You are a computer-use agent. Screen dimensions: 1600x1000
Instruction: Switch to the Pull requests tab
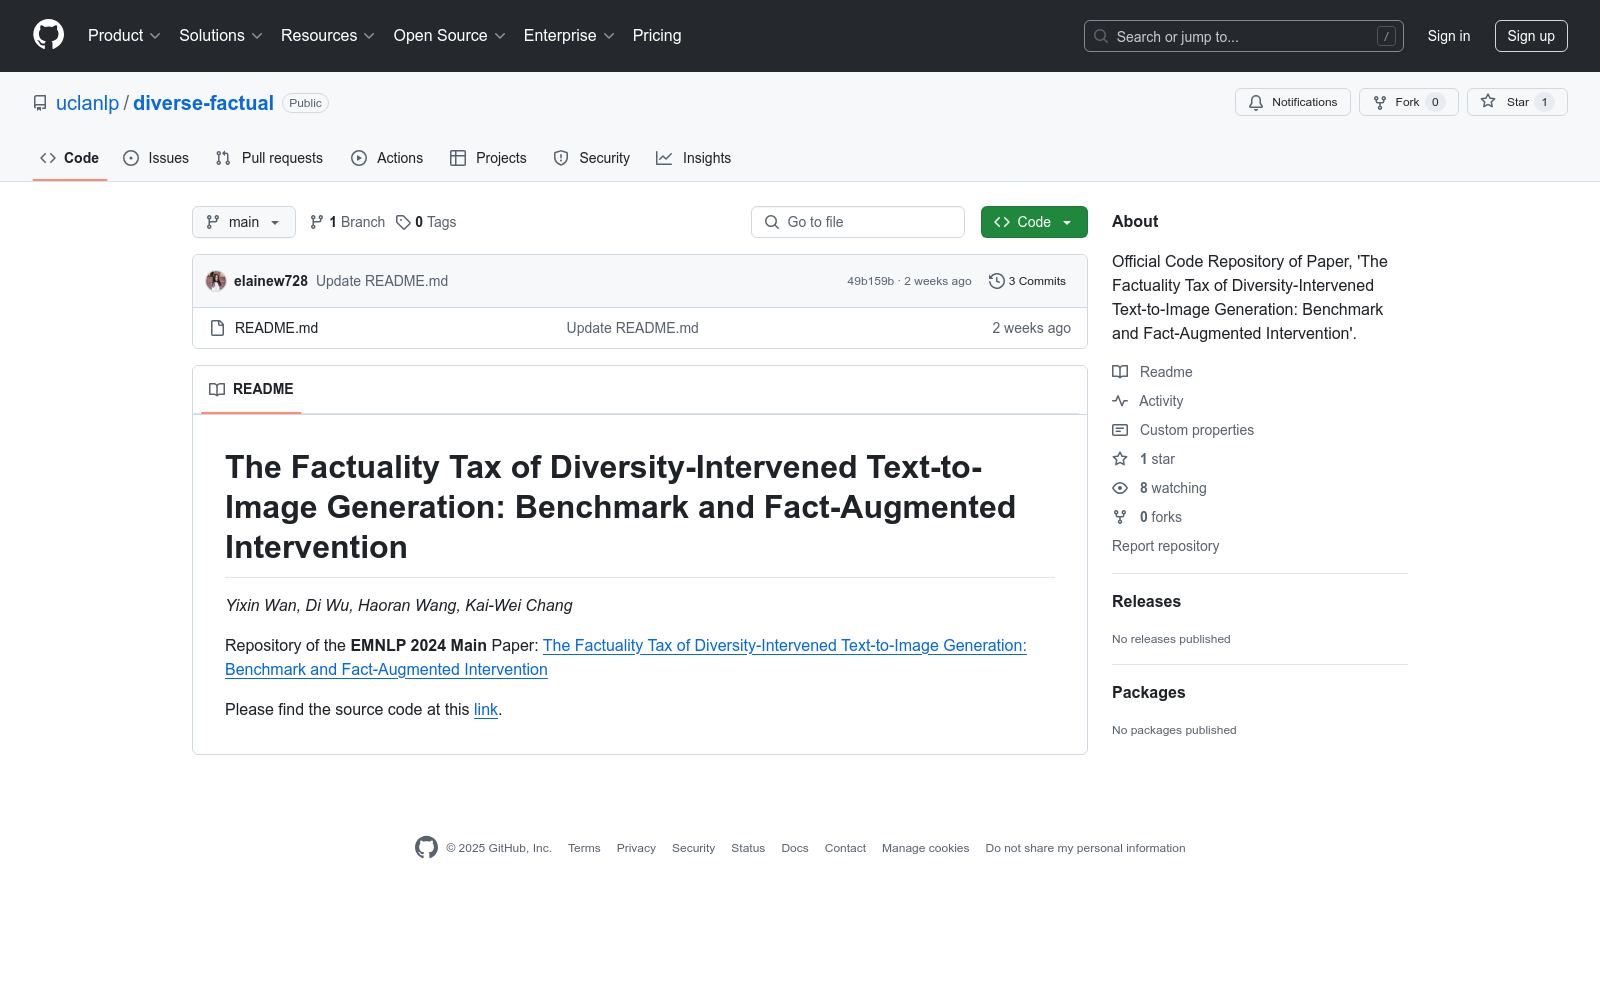[x=269, y=158]
